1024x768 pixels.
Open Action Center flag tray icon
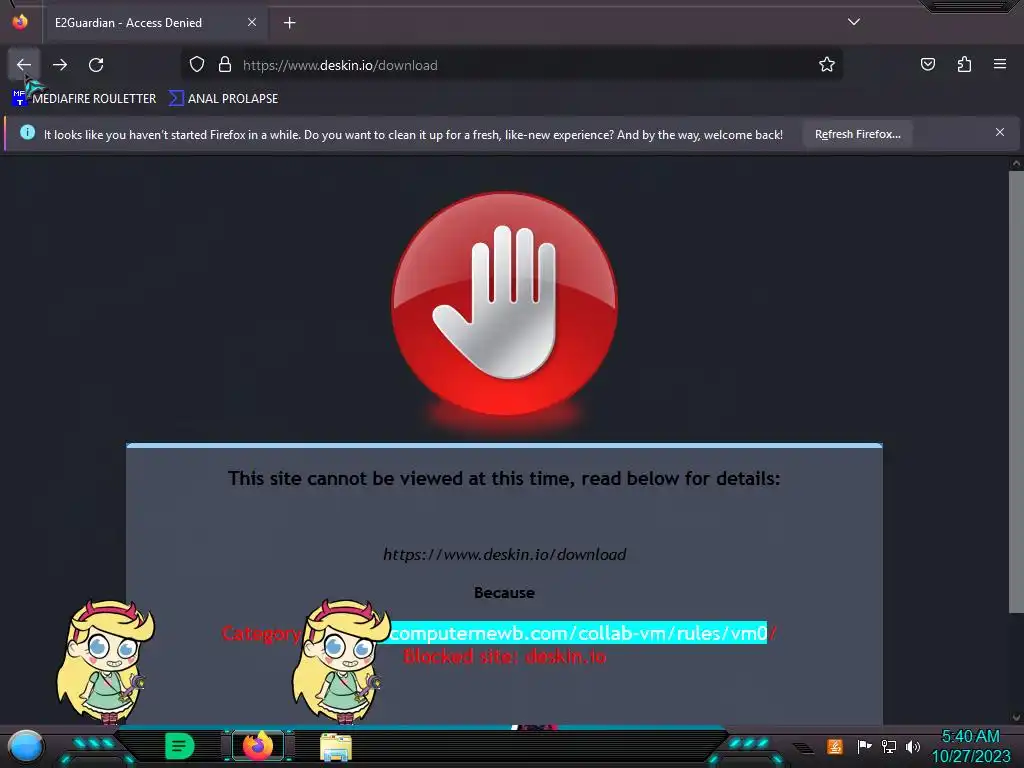(x=864, y=746)
